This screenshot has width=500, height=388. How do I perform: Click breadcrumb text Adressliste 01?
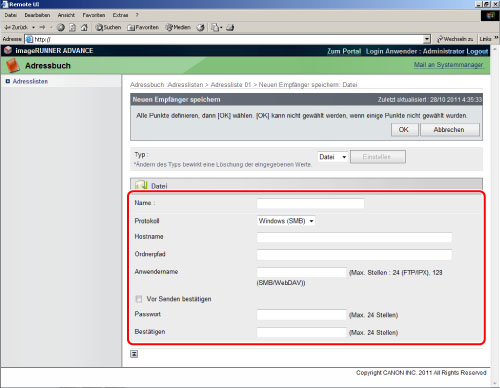[231, 85]
